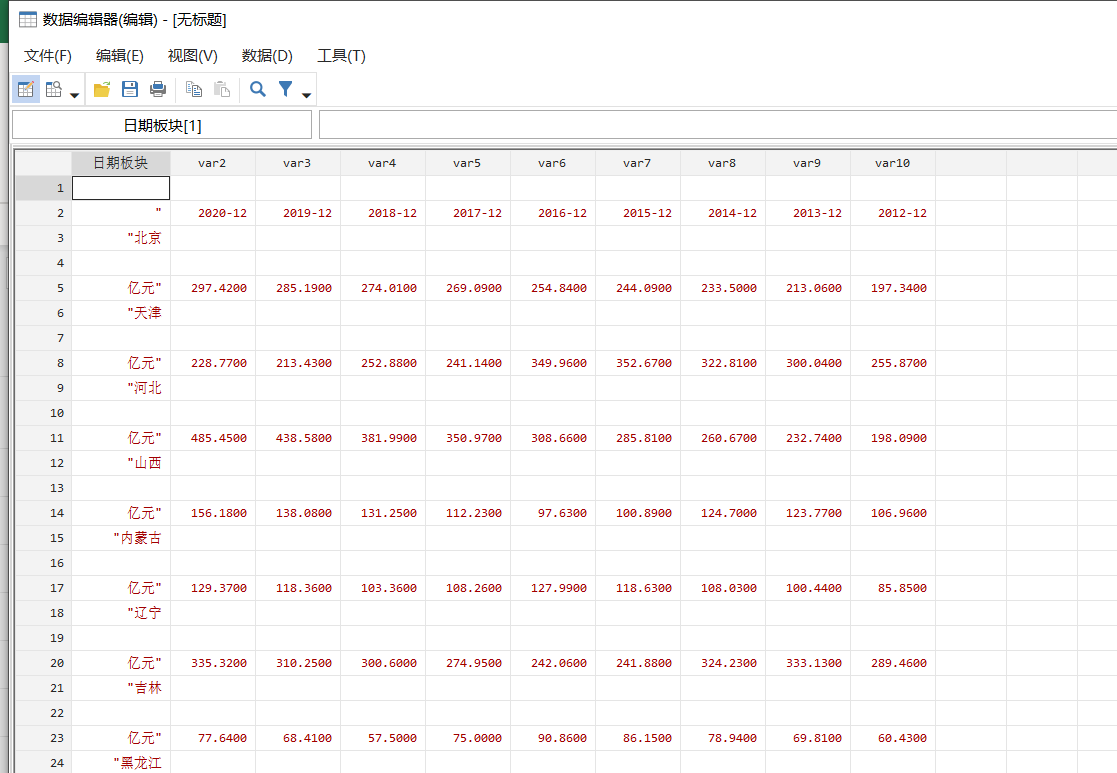
Task: Open the 视图(V) menu
Action: coord(195,56)
